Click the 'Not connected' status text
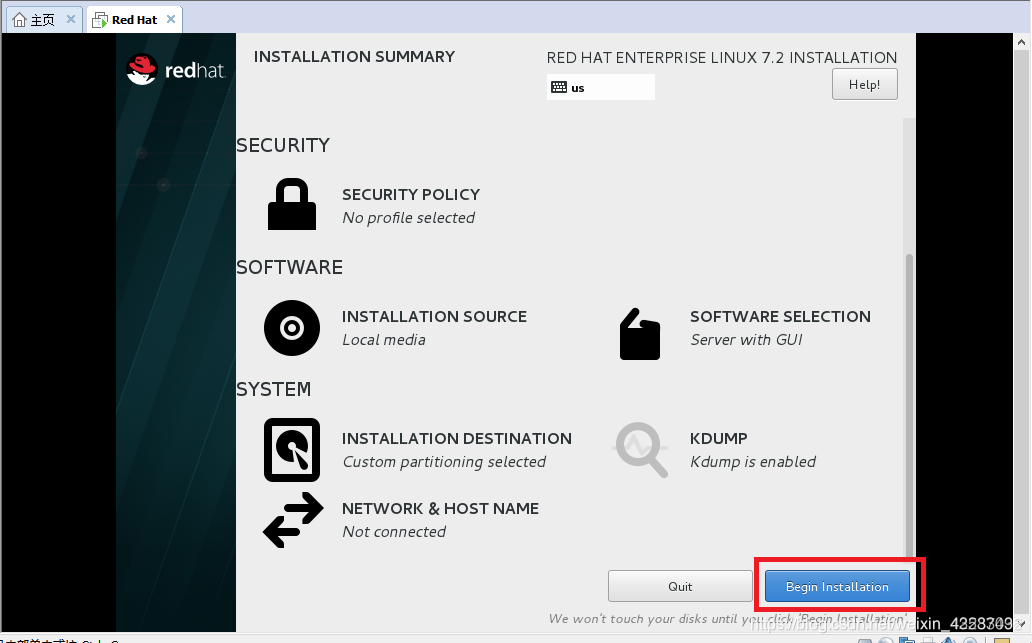 click(394, 532)
